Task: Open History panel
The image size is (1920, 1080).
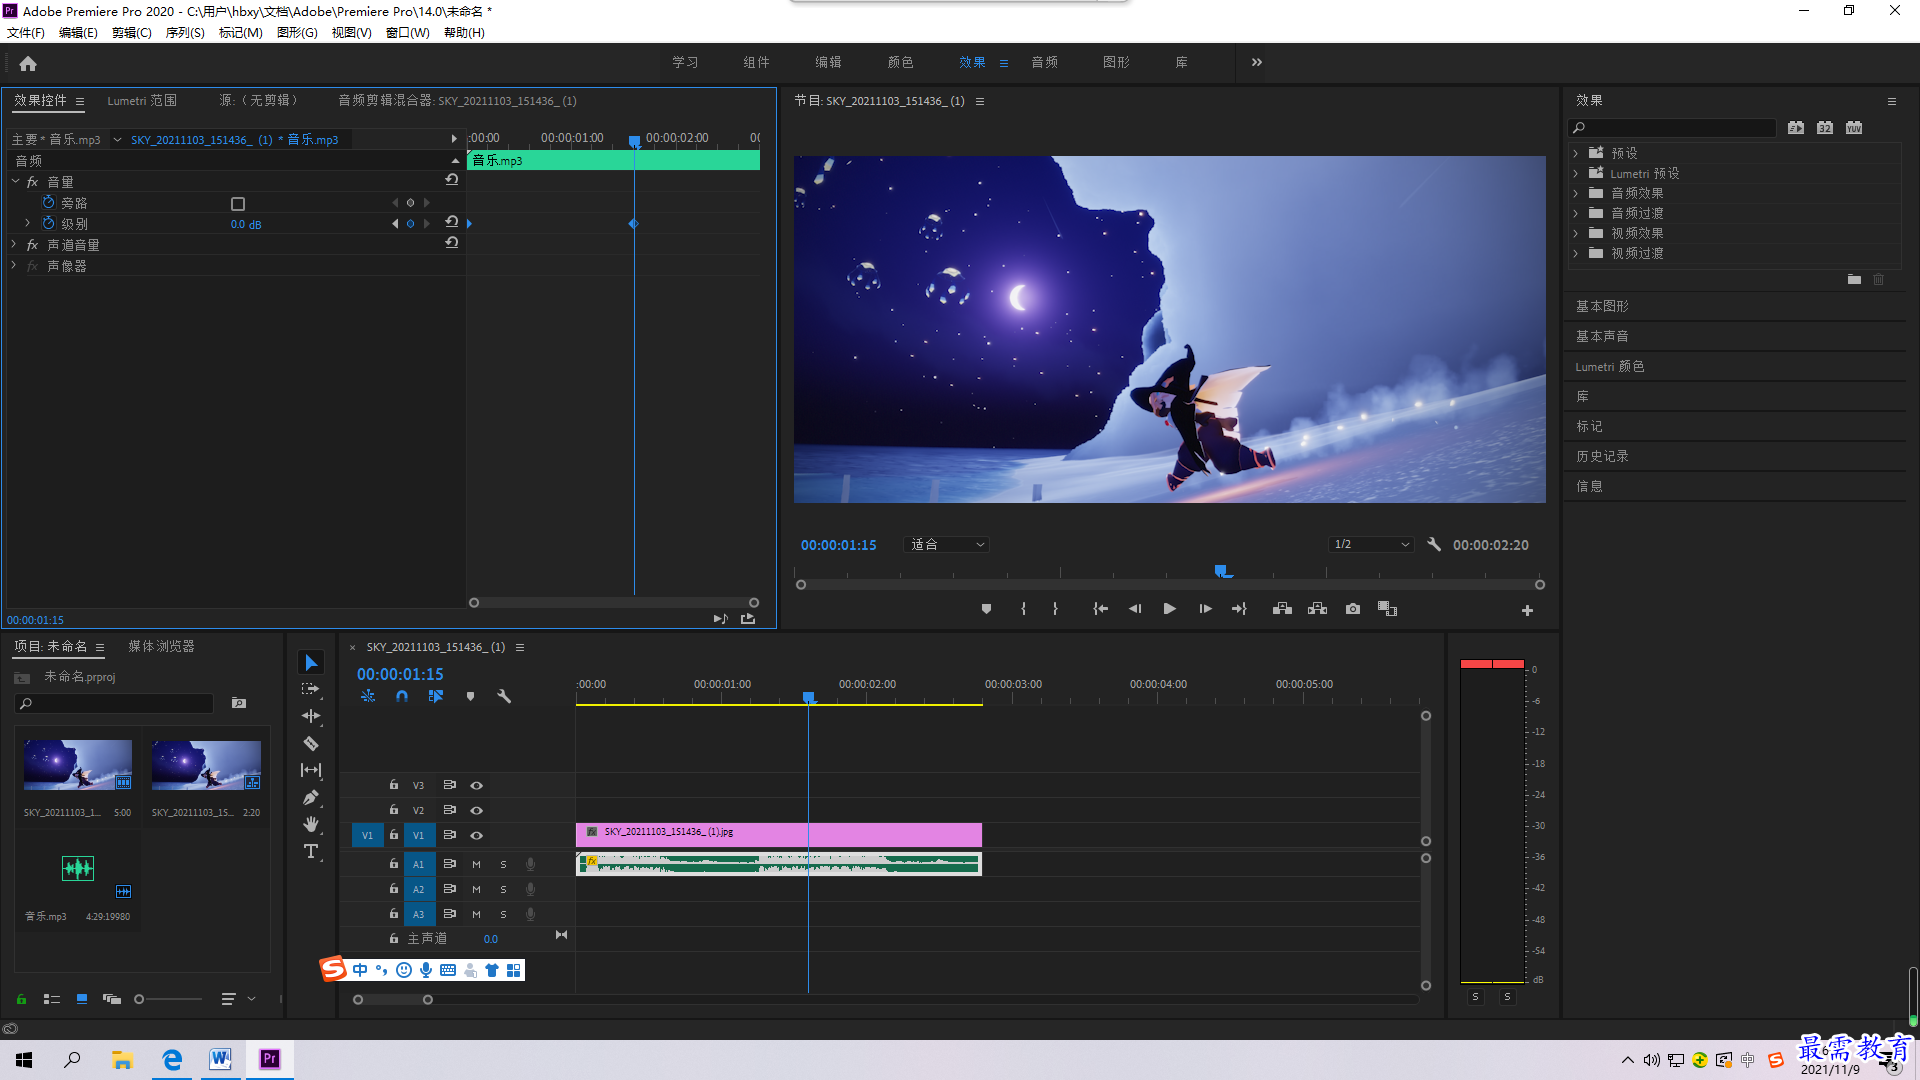Action: click(1602, 456)
